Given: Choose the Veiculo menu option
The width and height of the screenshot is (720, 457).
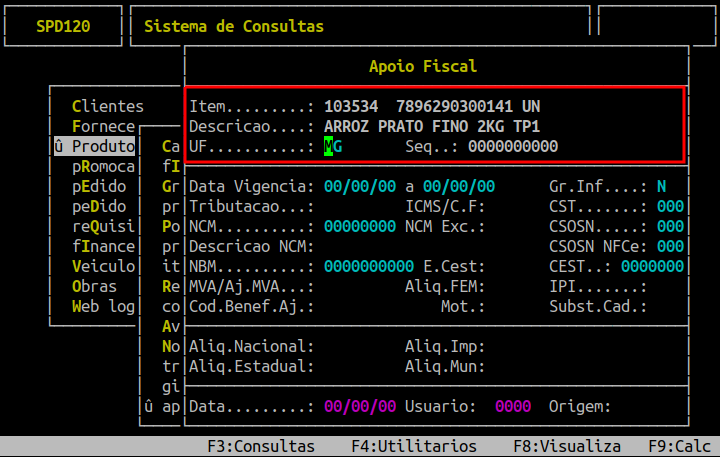Looking at the screenshot, I should point(103,267).
